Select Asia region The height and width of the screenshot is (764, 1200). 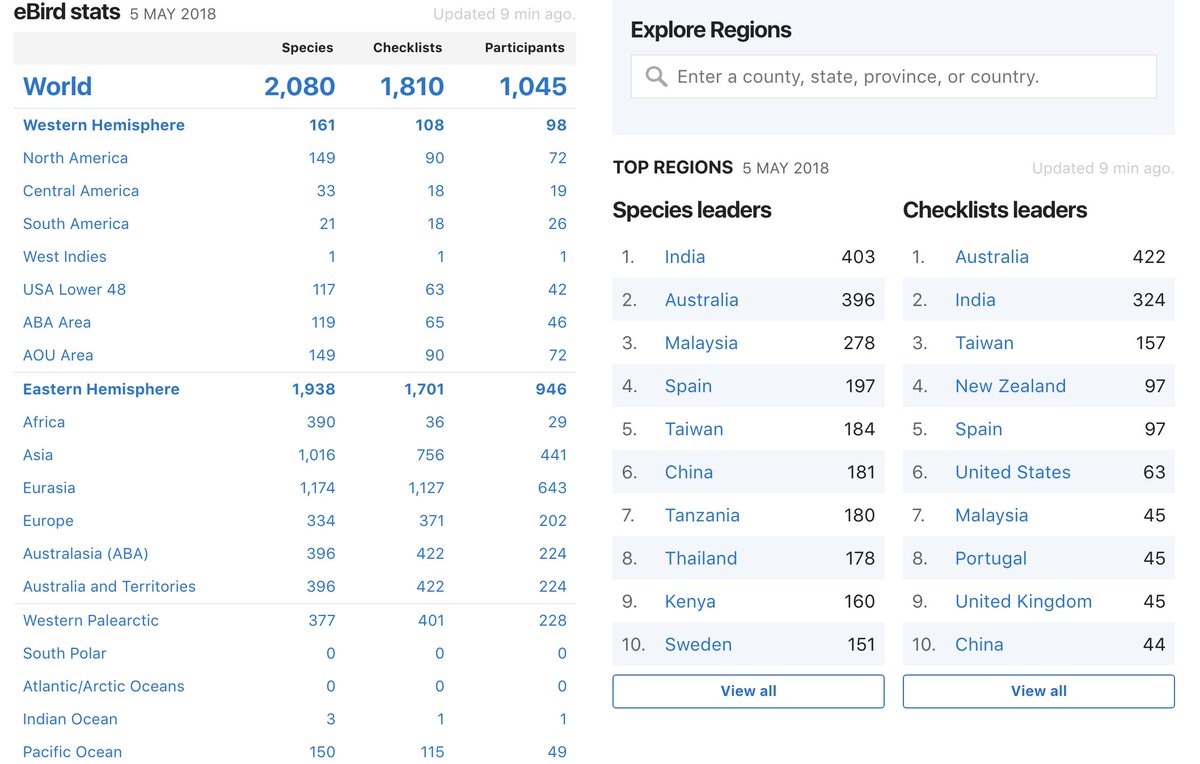pyautogui.click(x=38, y=455)
